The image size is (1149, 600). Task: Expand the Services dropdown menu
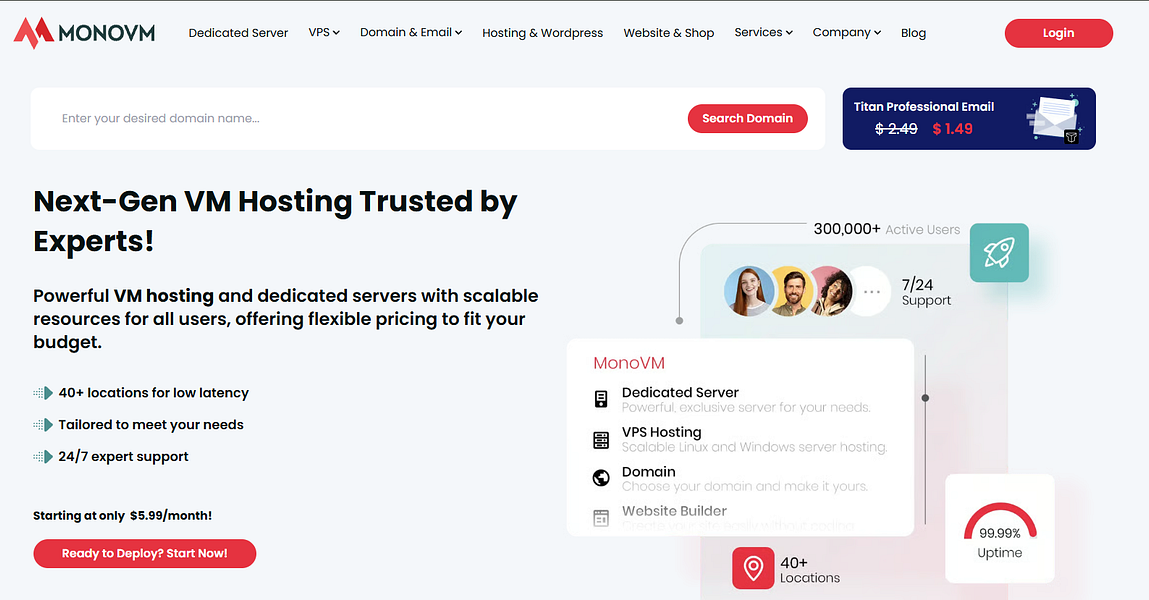(x=764, y=32)
